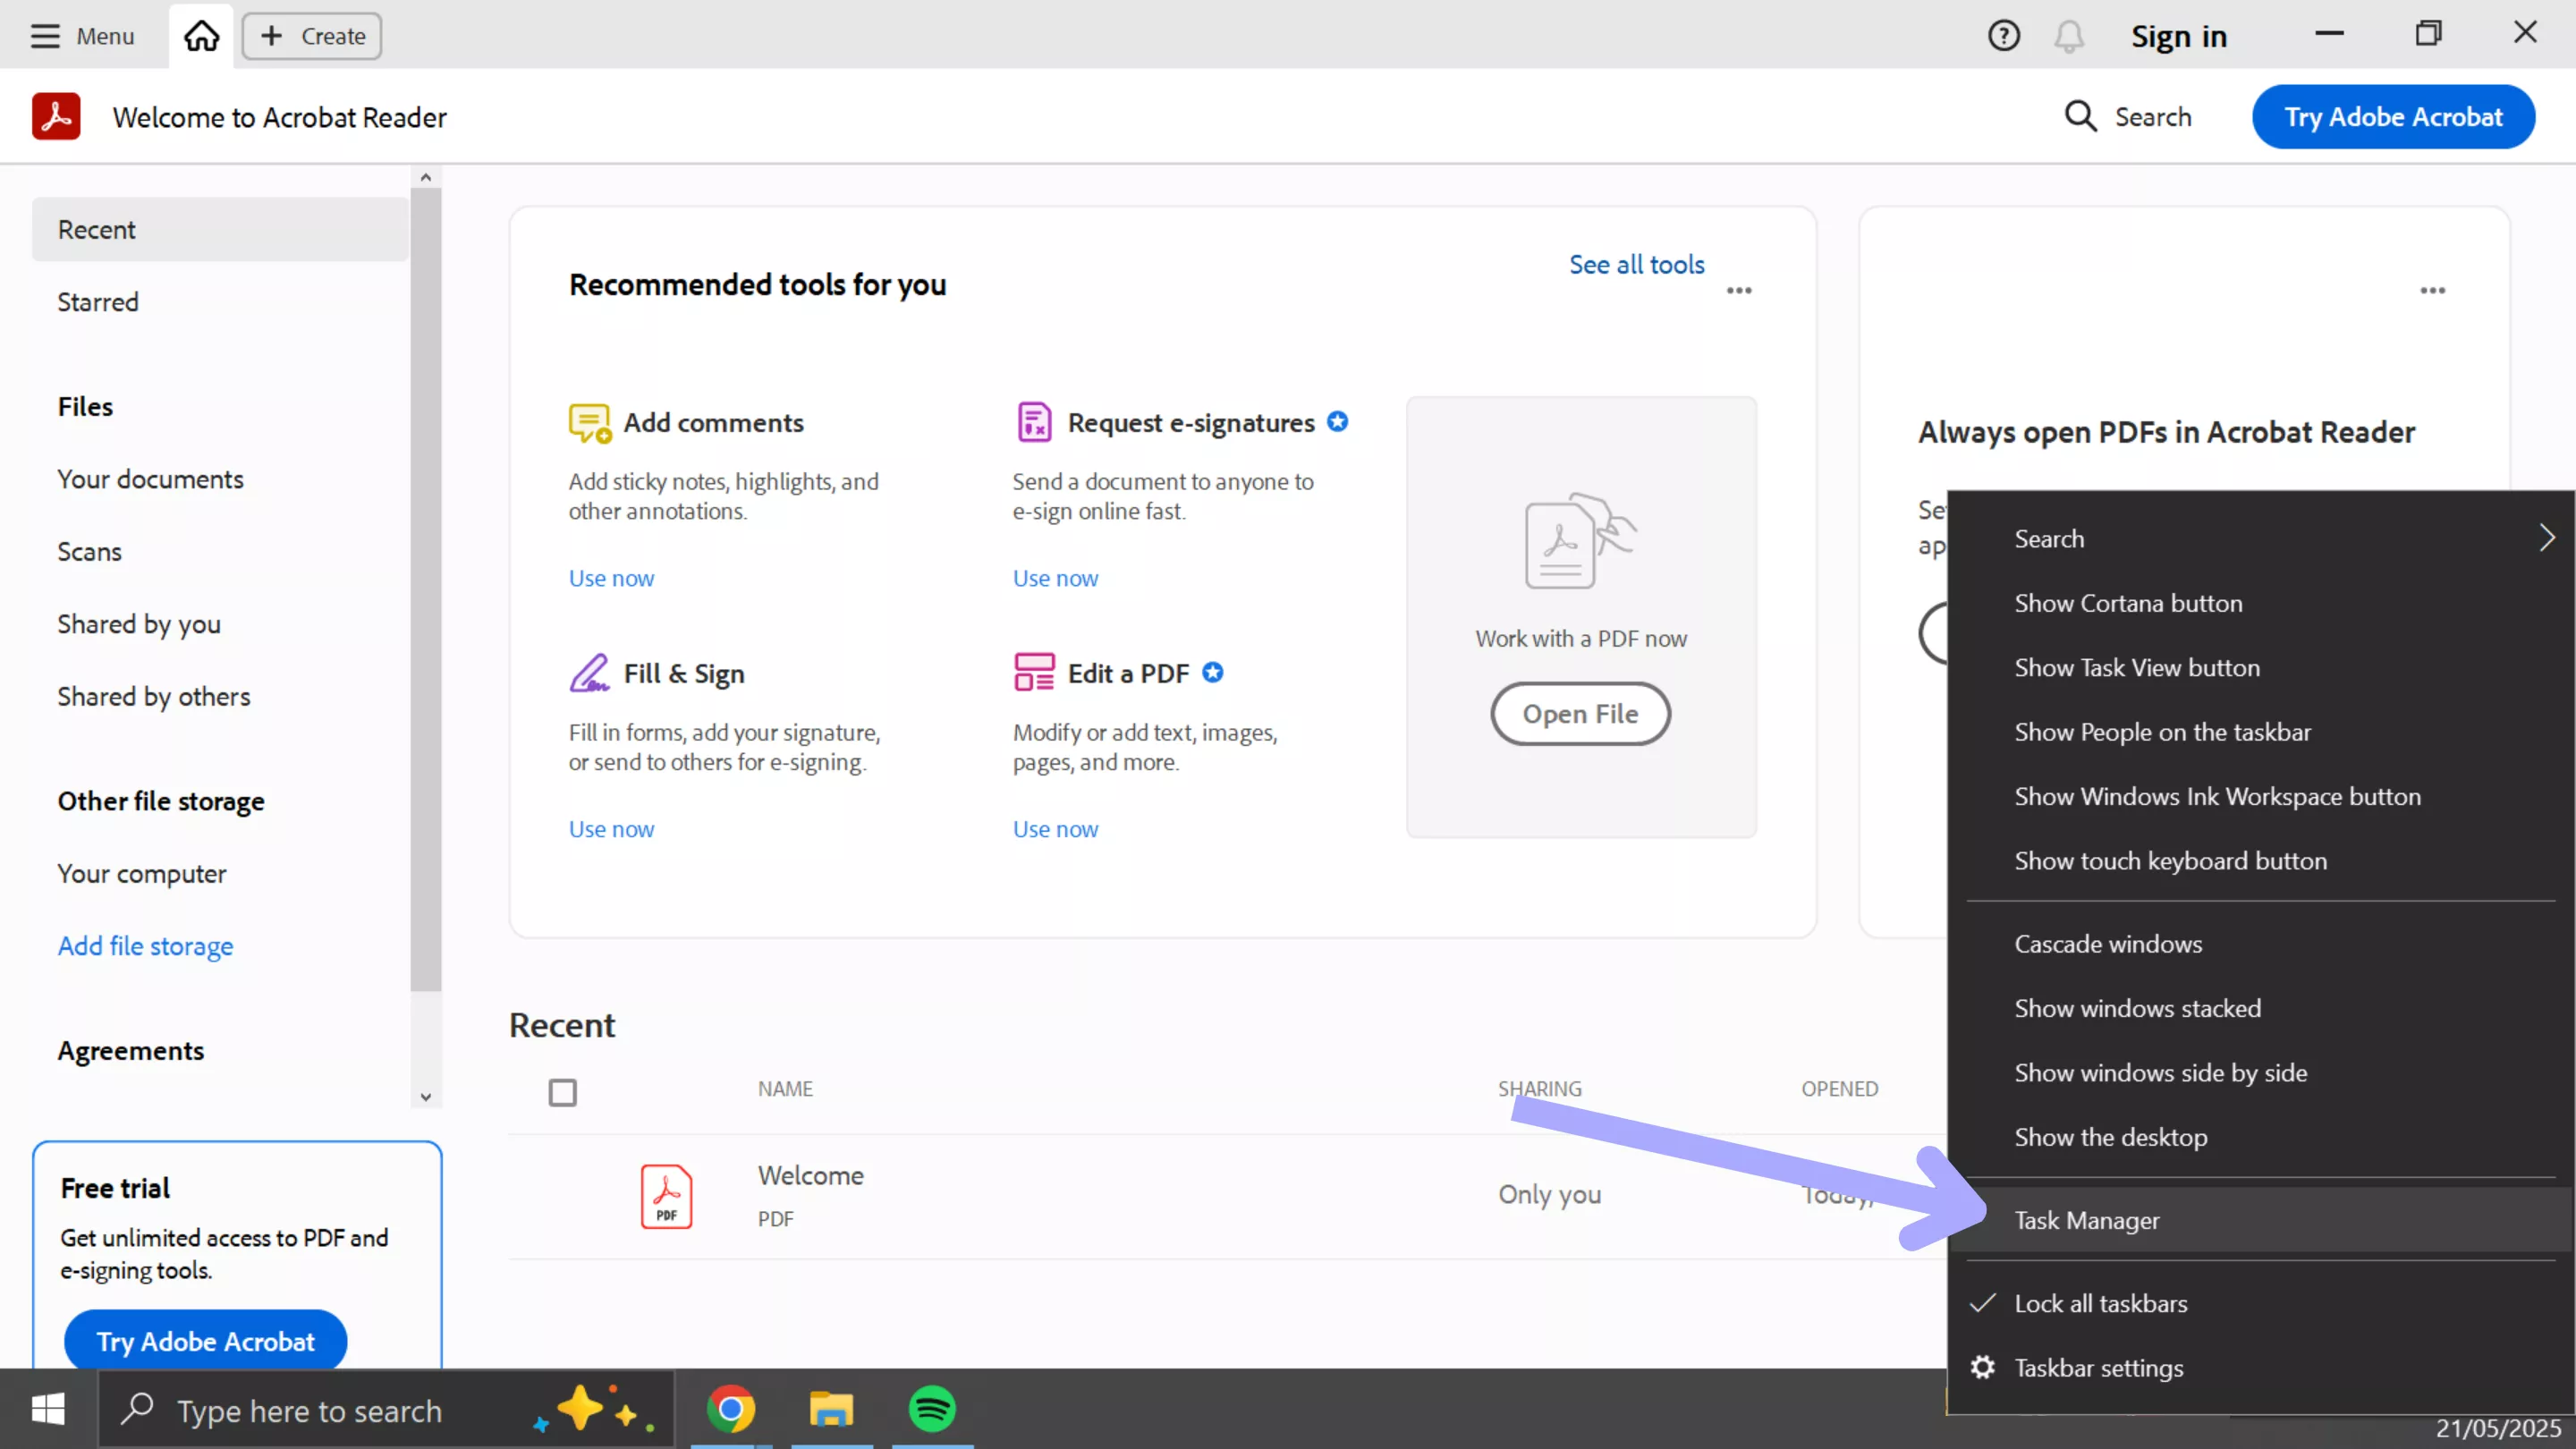This screenshot has width=2576, height=1449.
Task: Uncheck Lock all taskbars
Action: (x=2099, y=1303)
